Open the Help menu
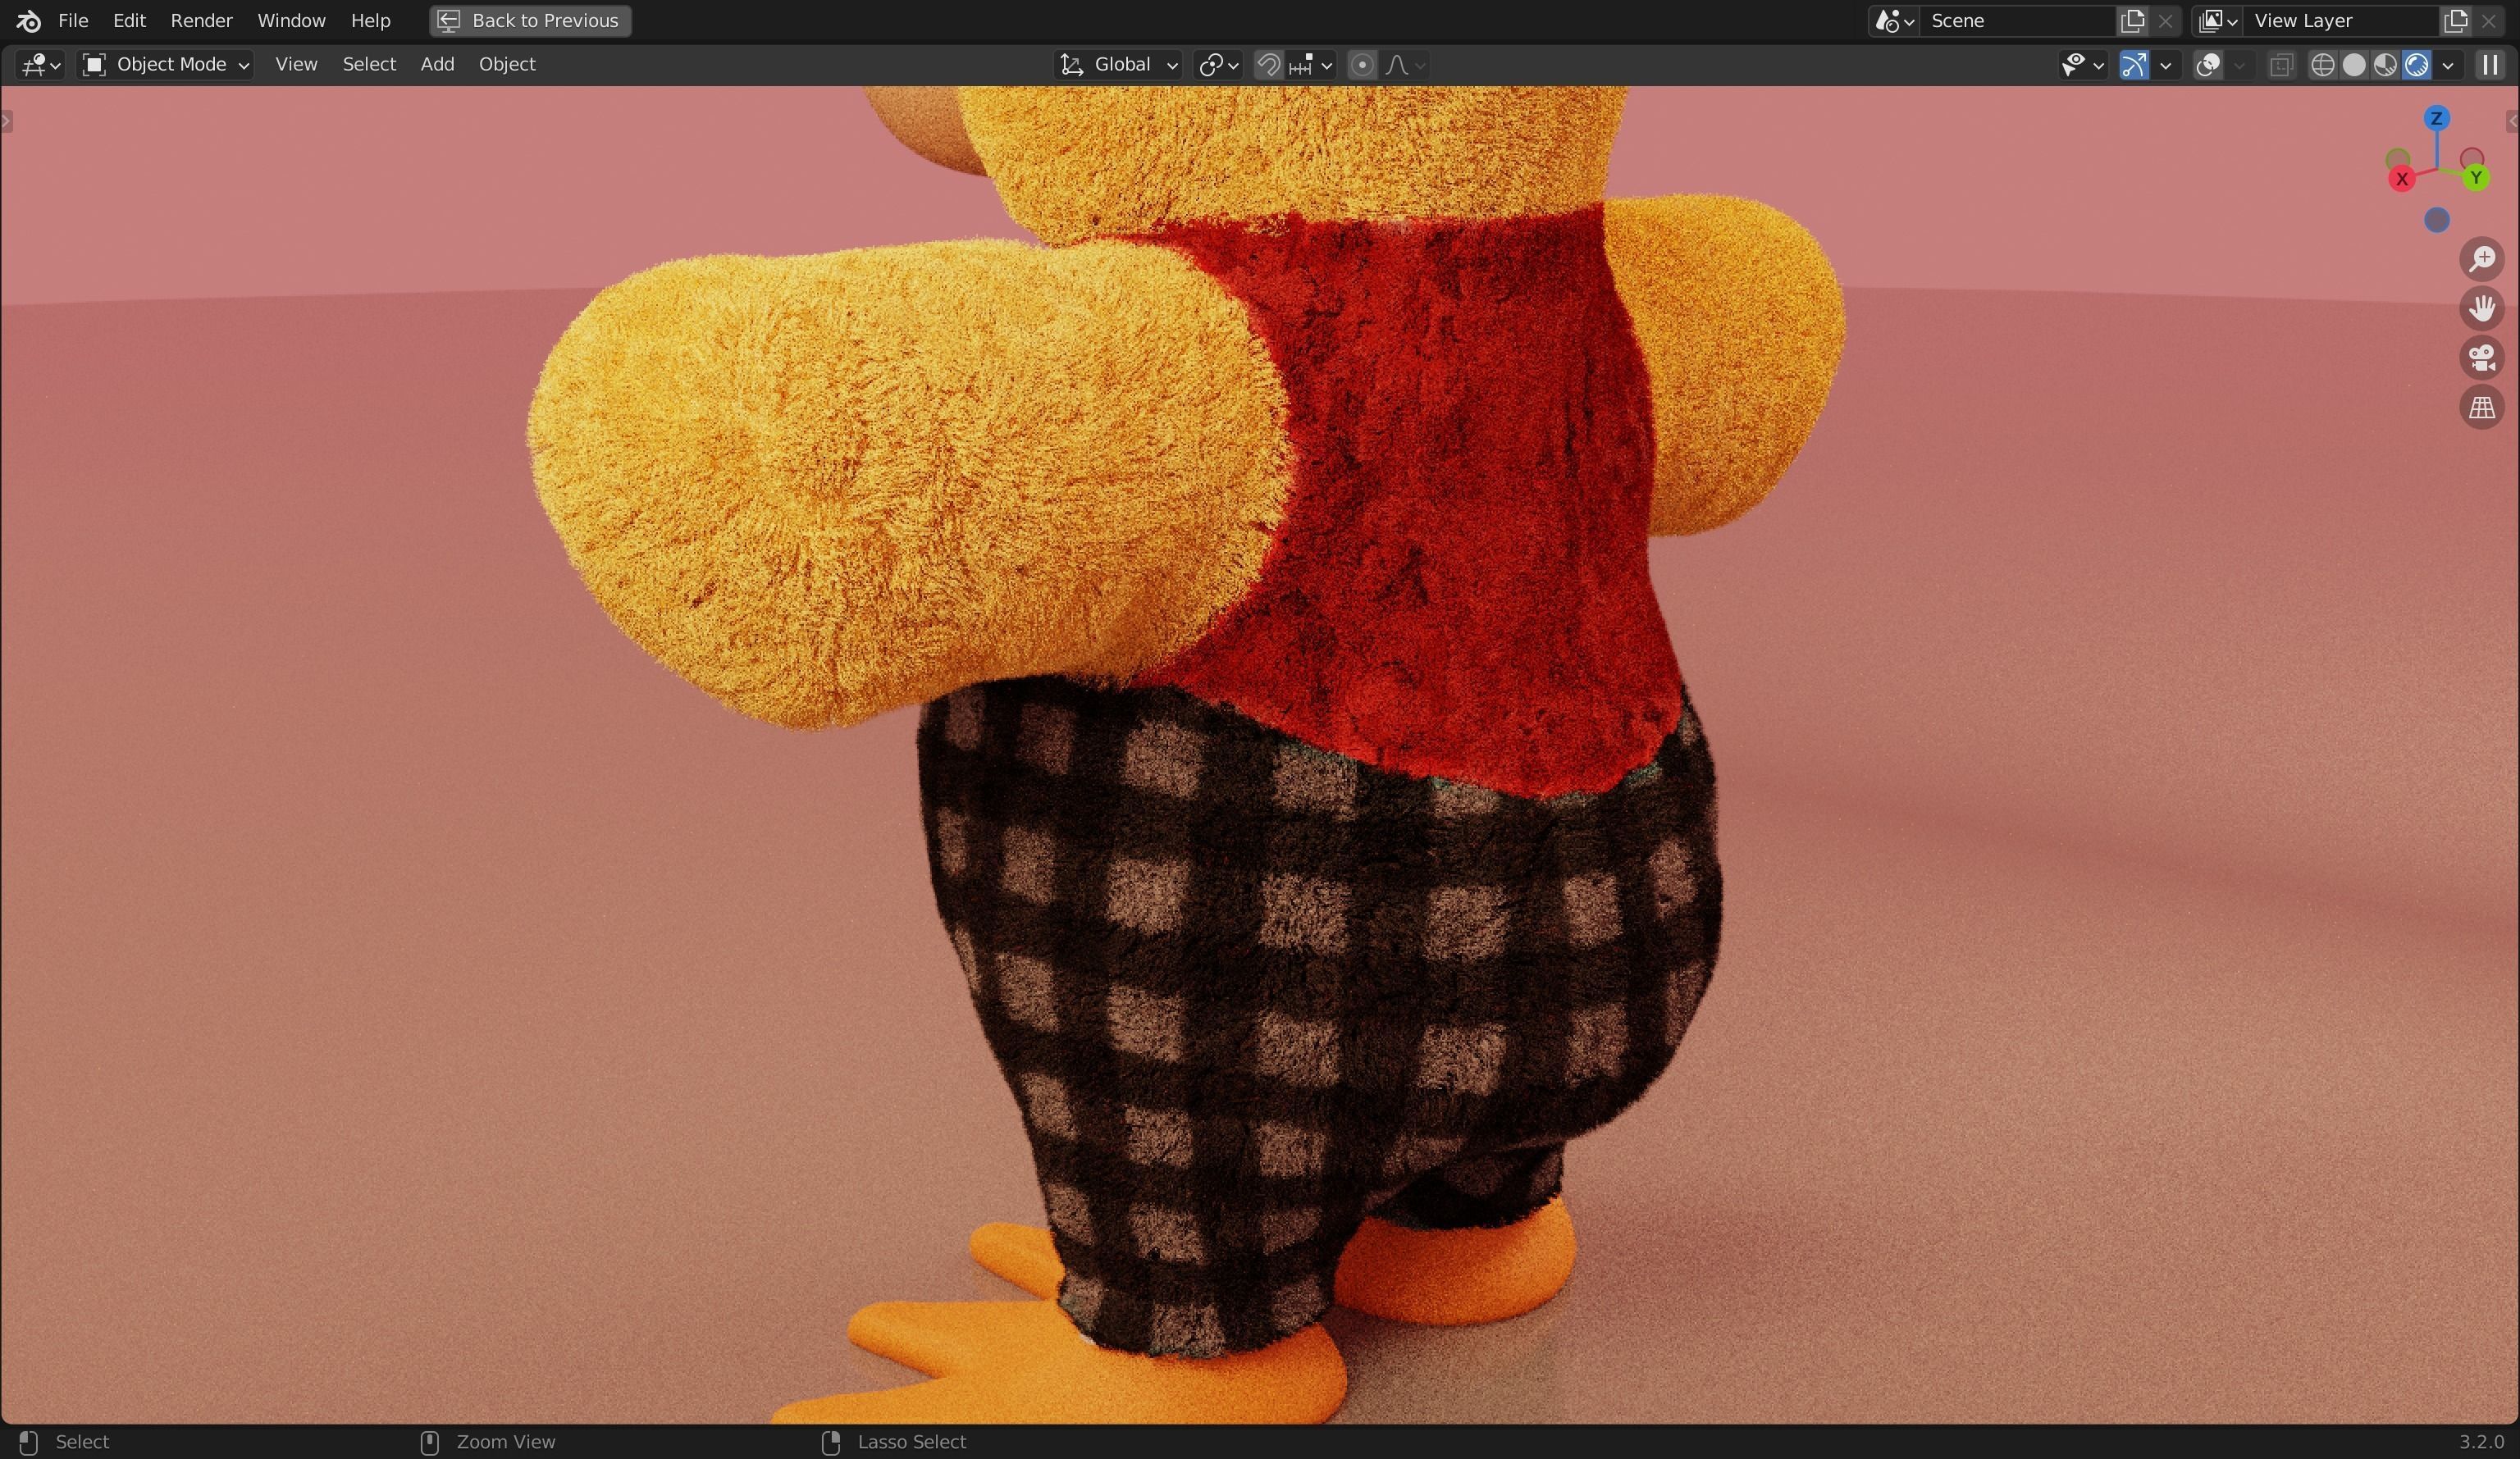The height and width of the screenshot is (1459, 2520). point(370,20)
